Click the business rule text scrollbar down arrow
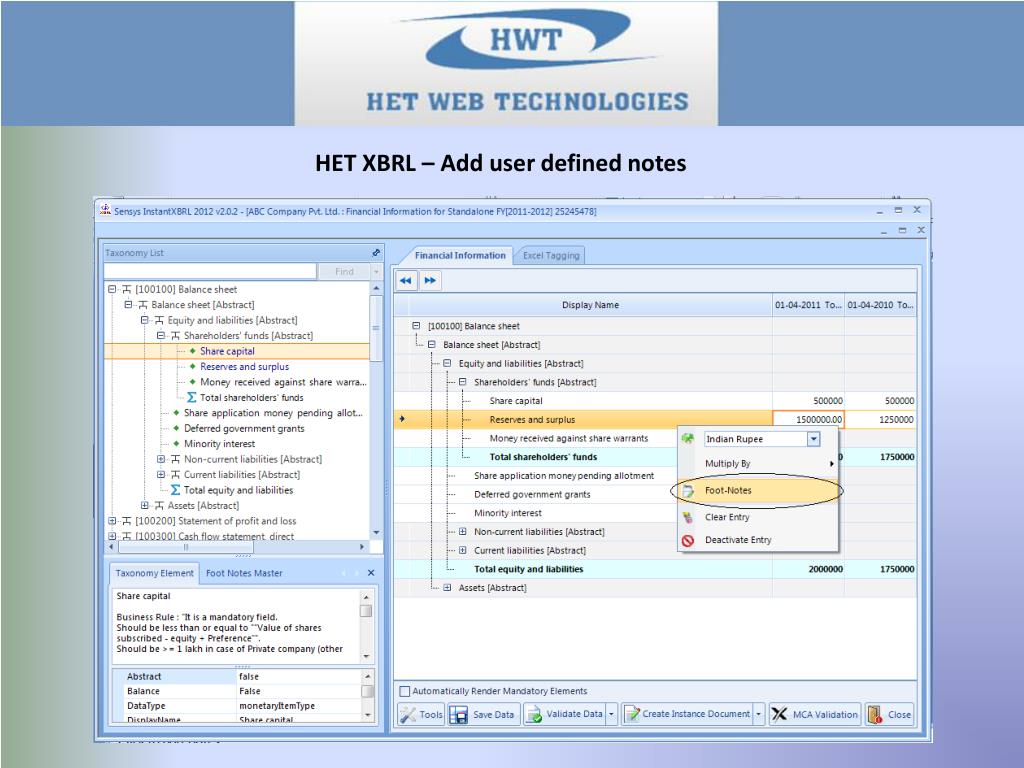1024x768 pixels. tap(366, 656)
